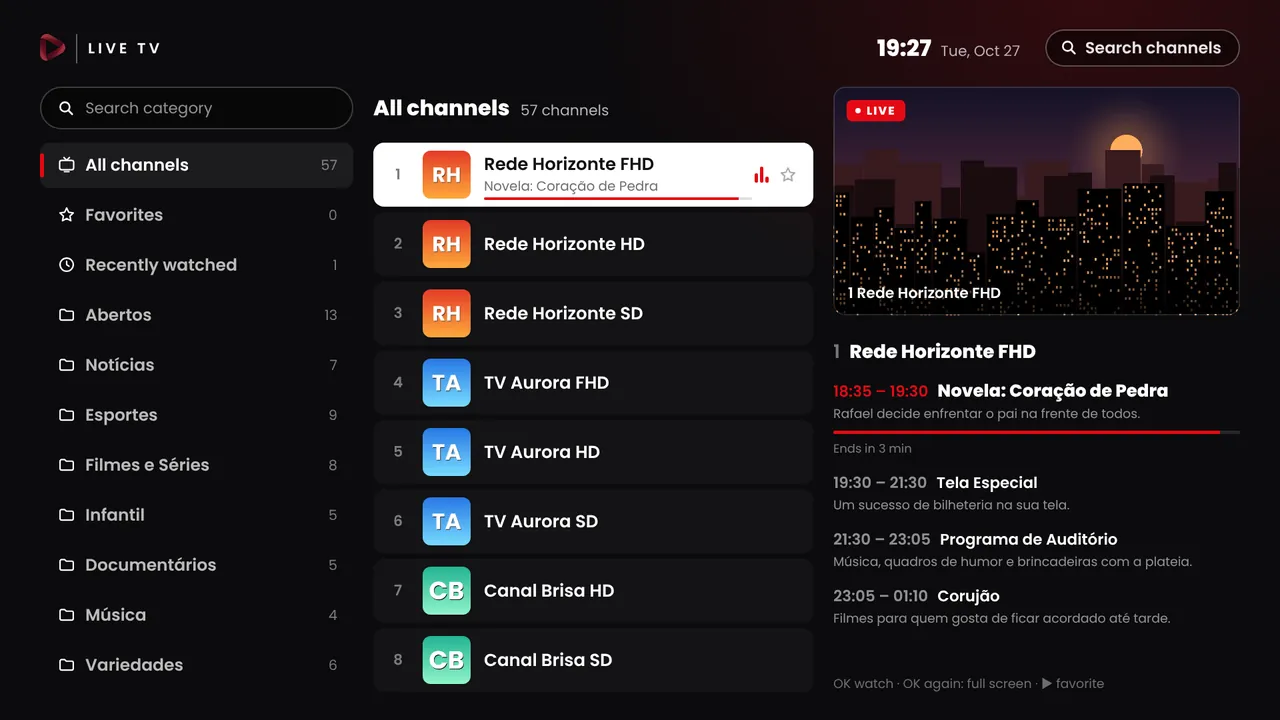Click the Tue, Oct 27 date text

click(980, 50)
